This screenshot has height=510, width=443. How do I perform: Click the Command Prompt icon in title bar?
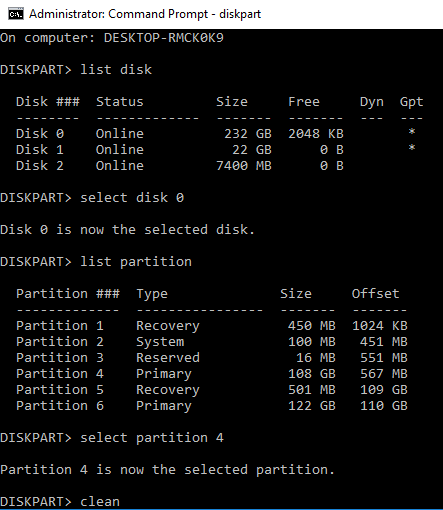(16, 14)
